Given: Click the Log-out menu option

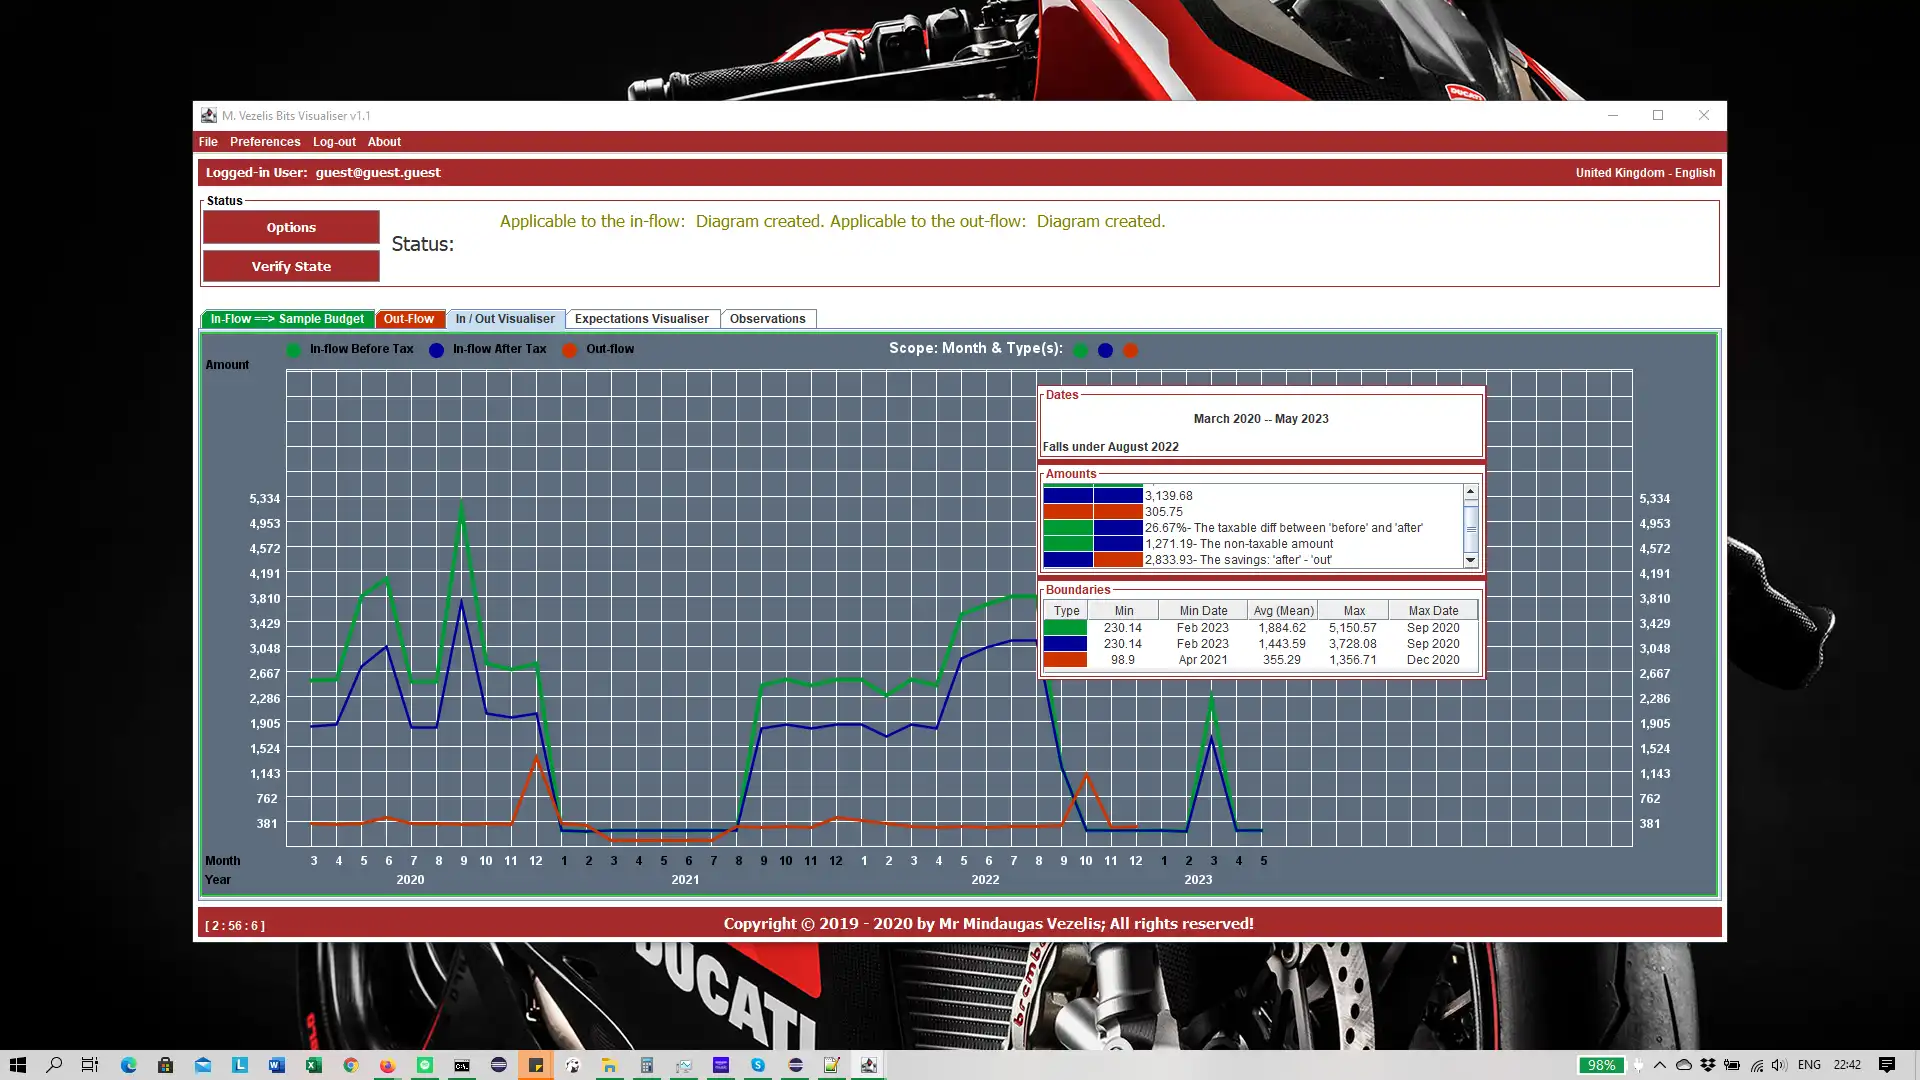Looking at the screenshot, I should [335, 141].
